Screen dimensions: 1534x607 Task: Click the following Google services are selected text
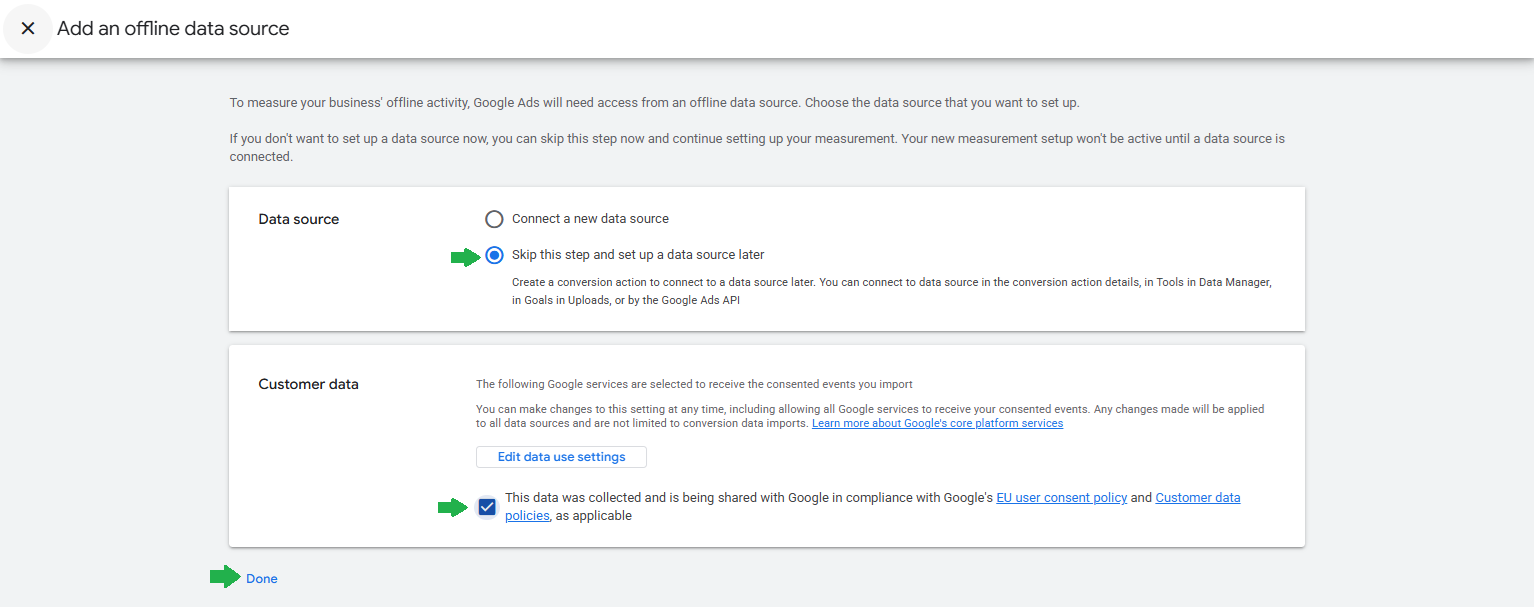click(x=694, y=384)
